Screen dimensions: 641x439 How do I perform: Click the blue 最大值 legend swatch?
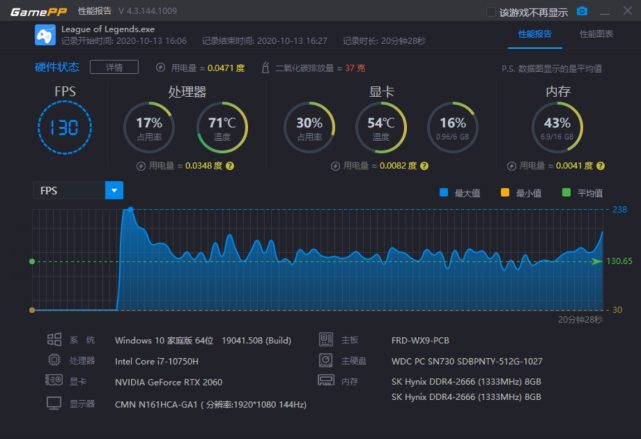pyautogui.click(x=444, y=193)
